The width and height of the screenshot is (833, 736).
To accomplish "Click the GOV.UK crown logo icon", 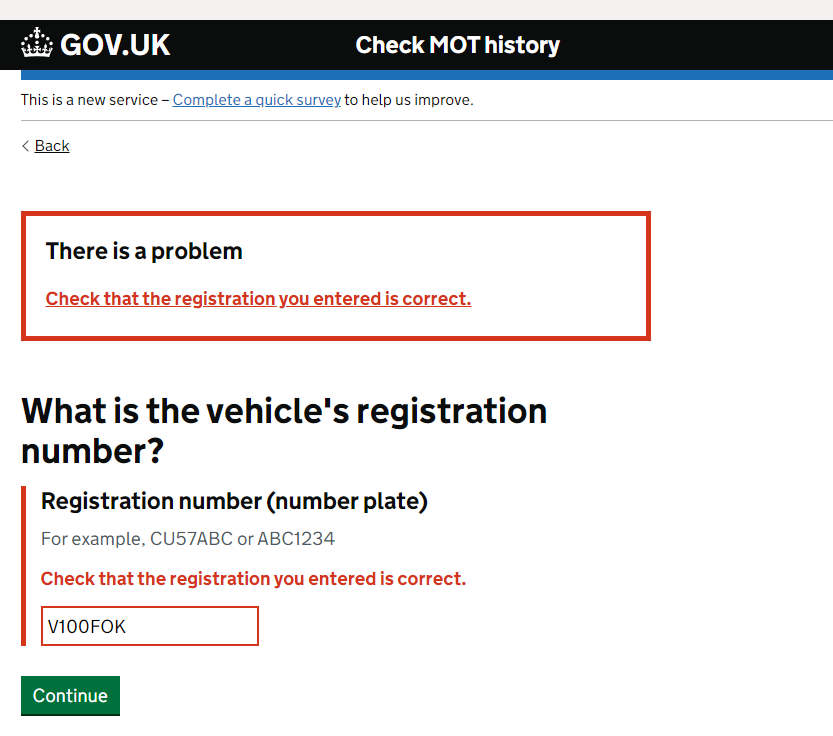I will click(x=37, y=44).
